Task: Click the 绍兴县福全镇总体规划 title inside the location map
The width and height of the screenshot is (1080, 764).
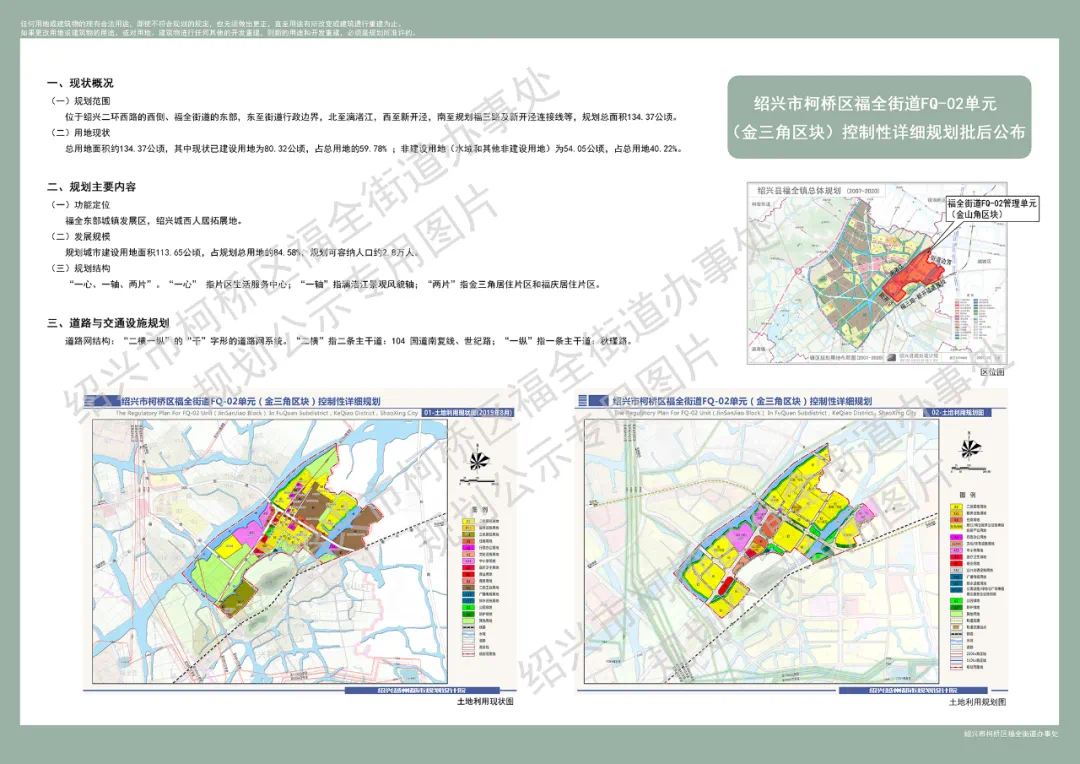Action: pos(818,190)
